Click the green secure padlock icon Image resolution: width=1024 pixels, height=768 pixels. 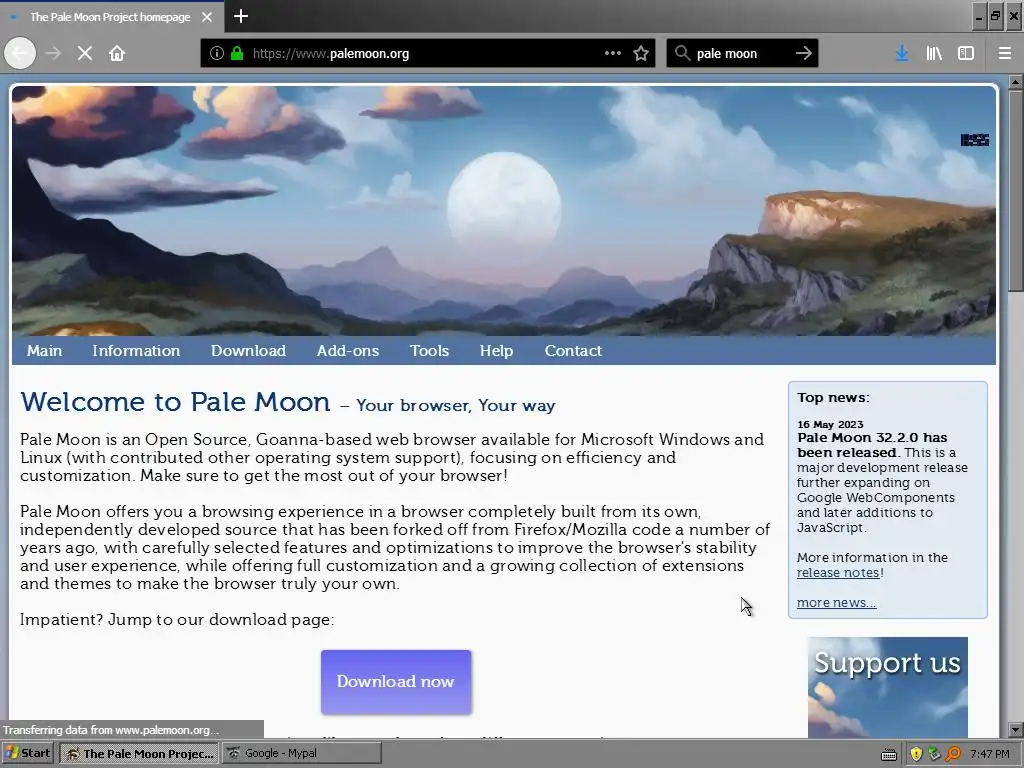click(x=237, y=54)
